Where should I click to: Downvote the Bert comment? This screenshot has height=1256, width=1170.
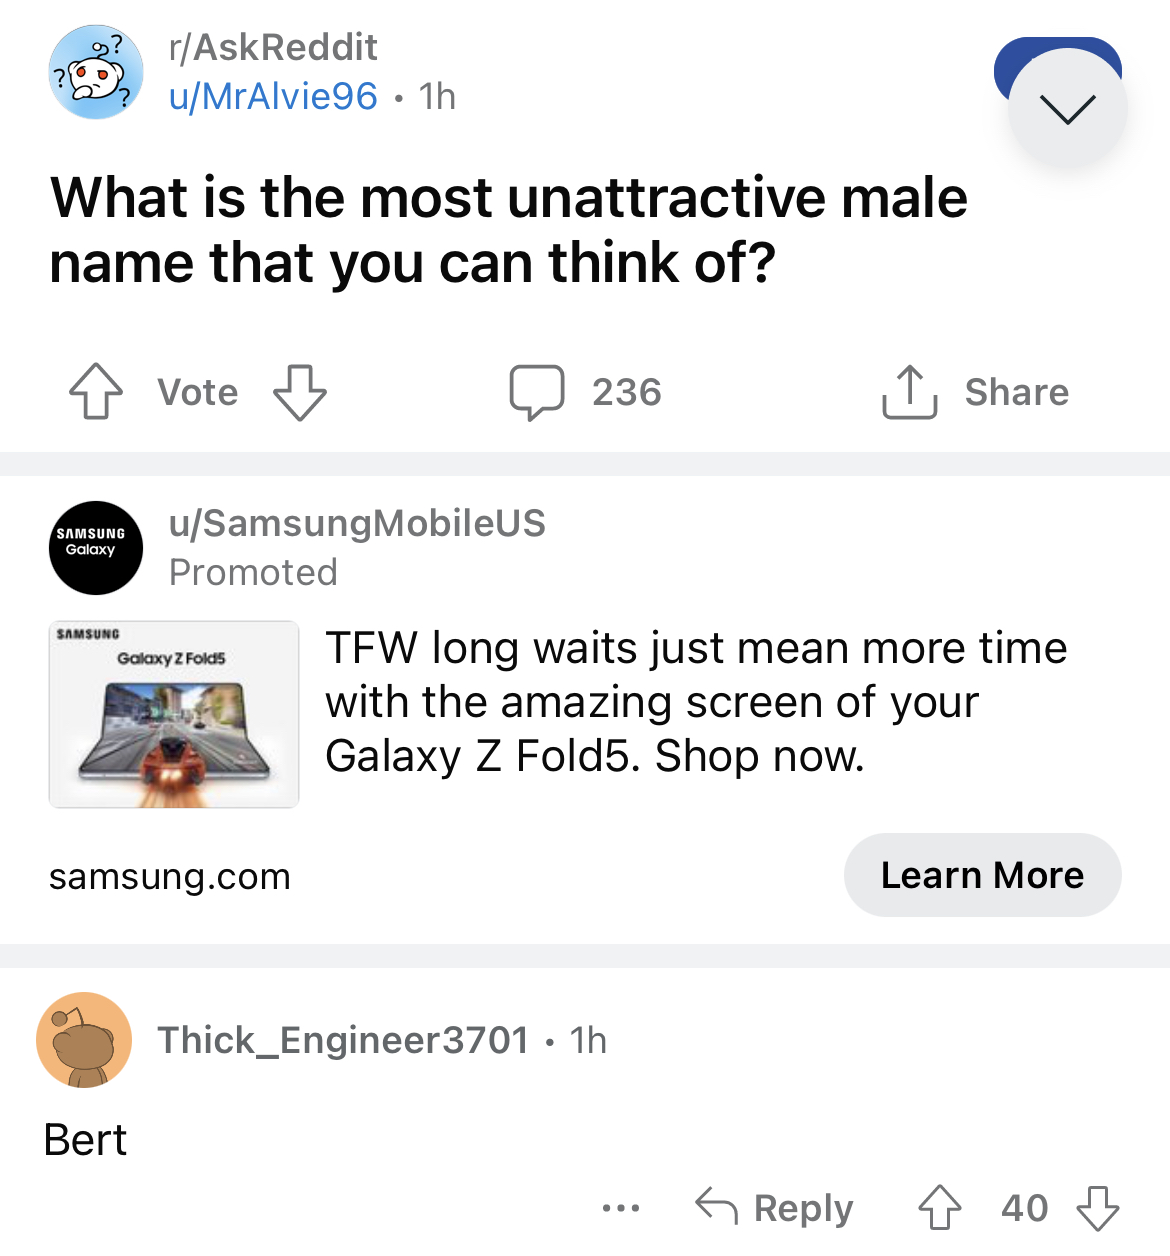point(1097,1207)
